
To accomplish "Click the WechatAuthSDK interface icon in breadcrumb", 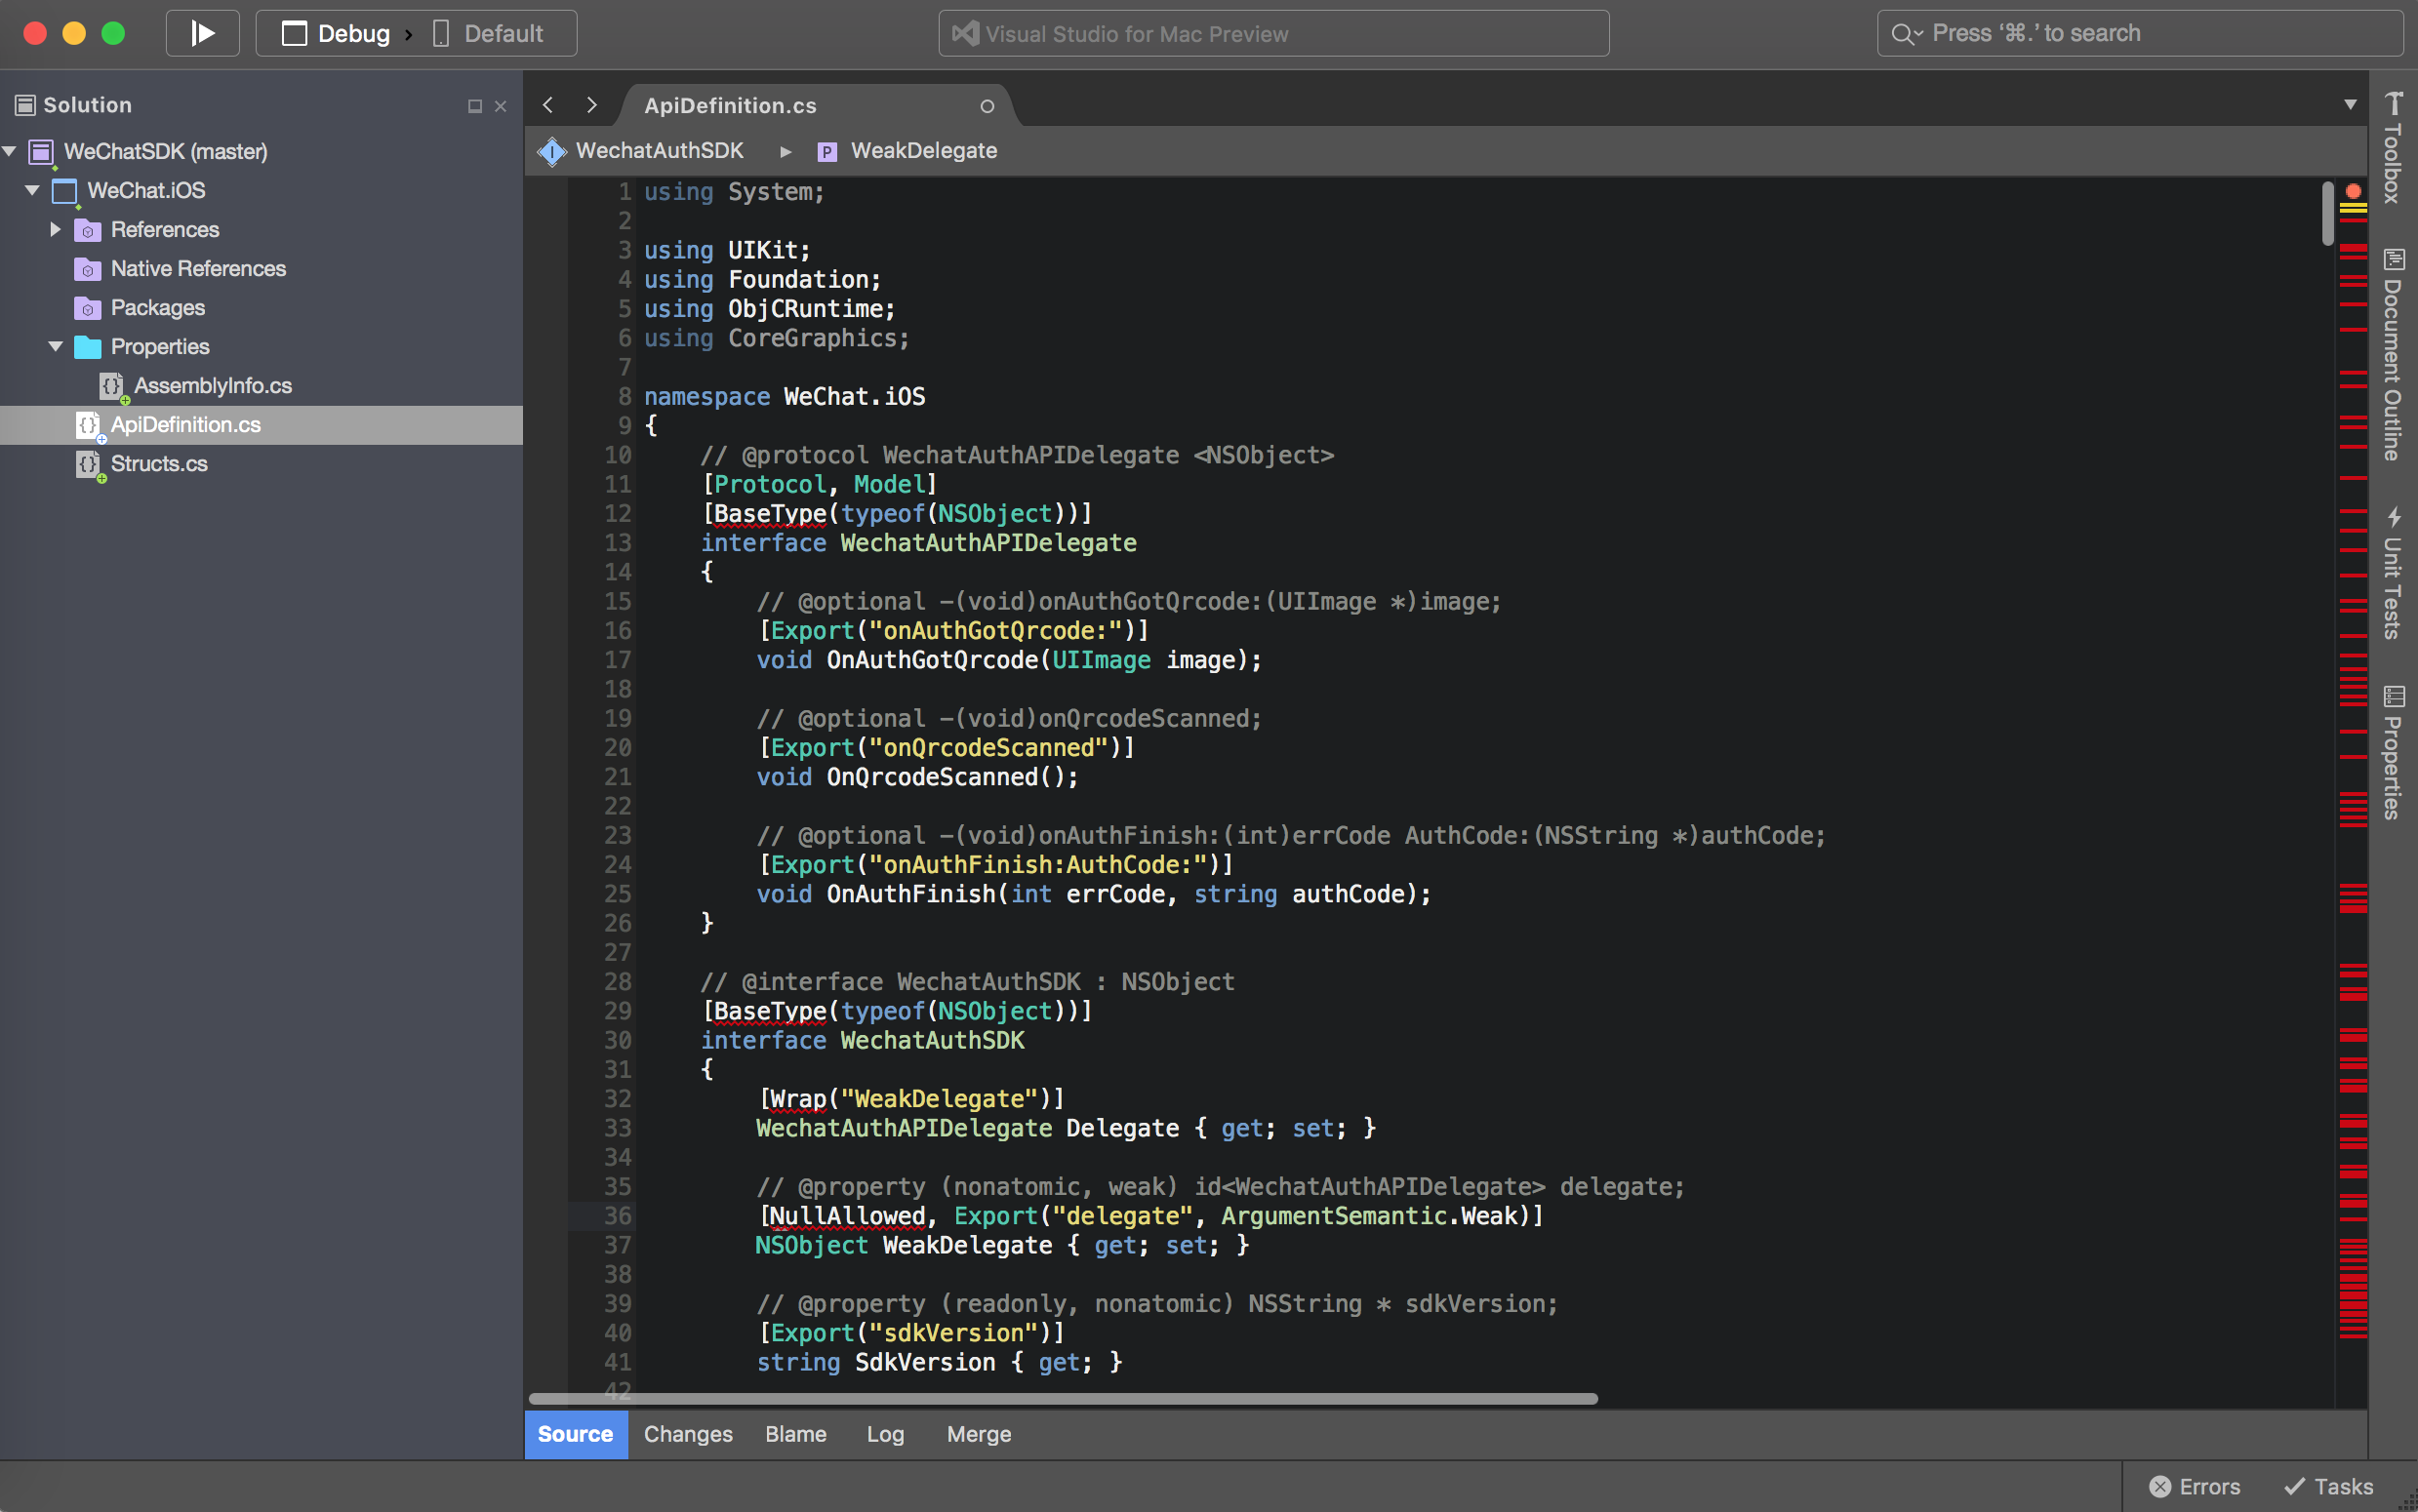I will (x=552, y=151).
